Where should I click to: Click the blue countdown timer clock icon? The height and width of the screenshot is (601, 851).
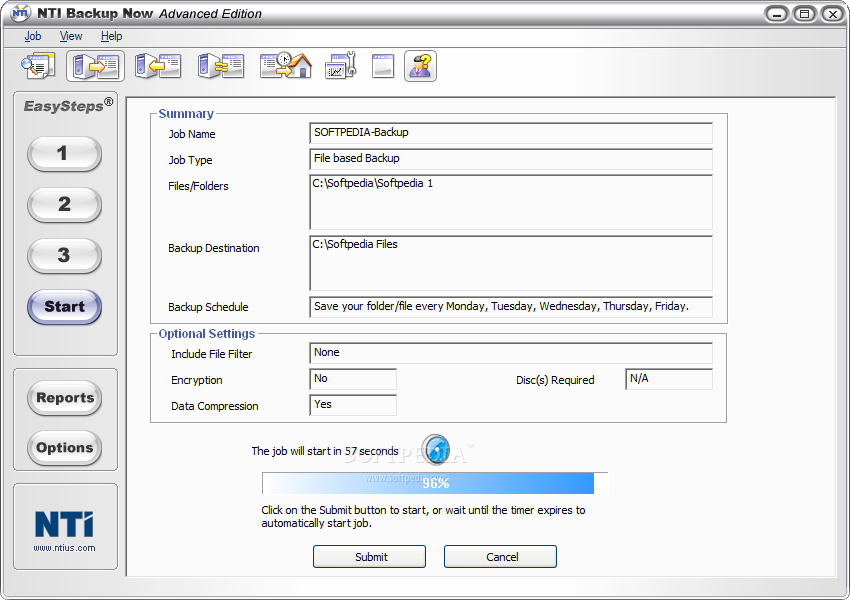[x=436, y=450]
